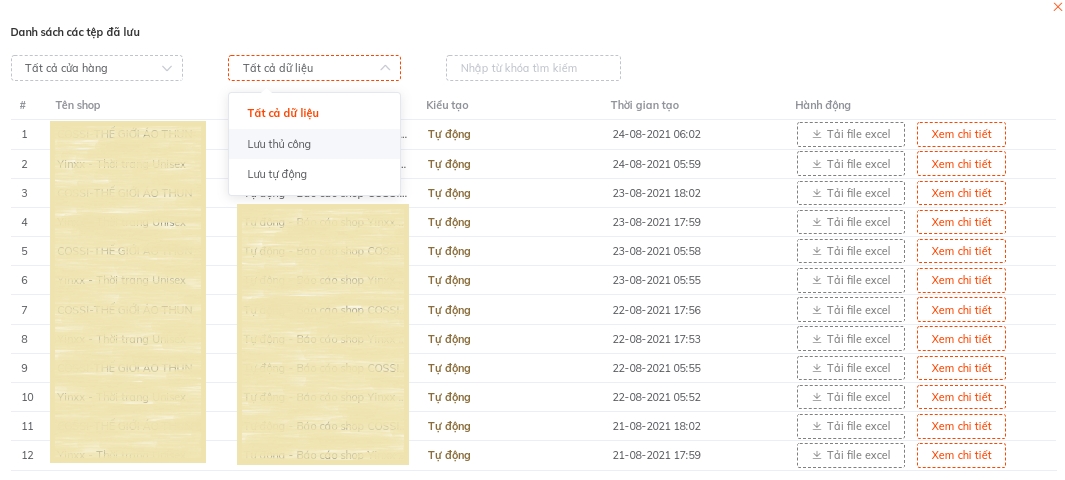Screen dimensions: 1065x480
Task: View details of row 8 entry
Action: 960,339
